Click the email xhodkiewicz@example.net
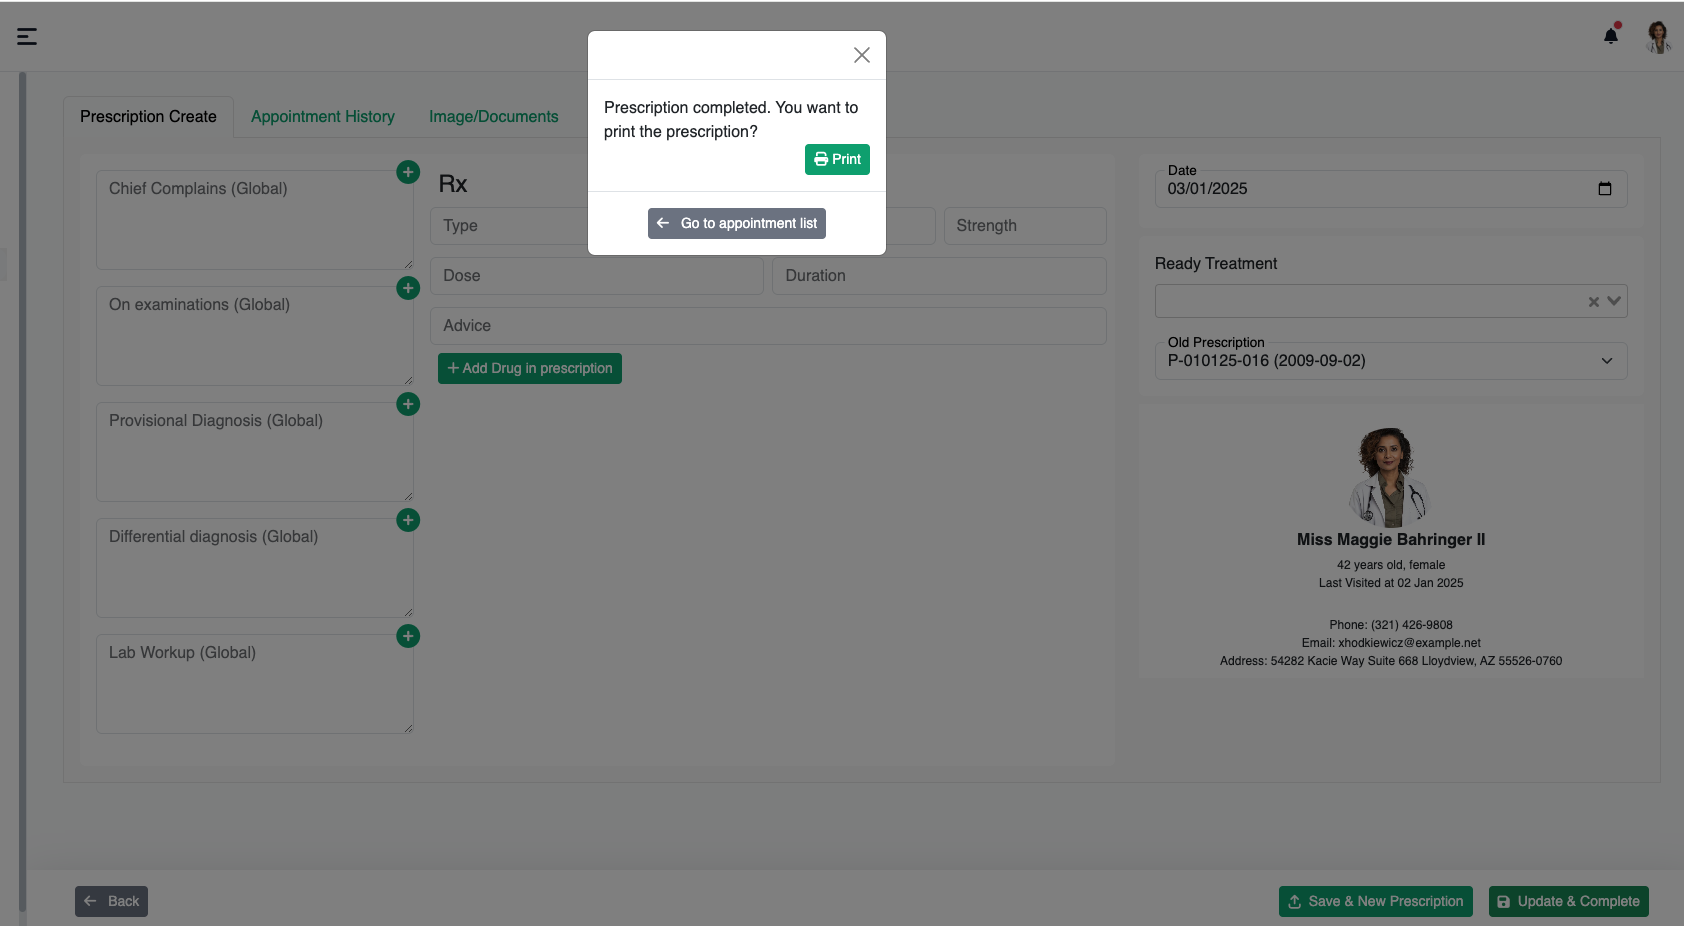This screenshot has width=1684, height=926. point(1409,643)
